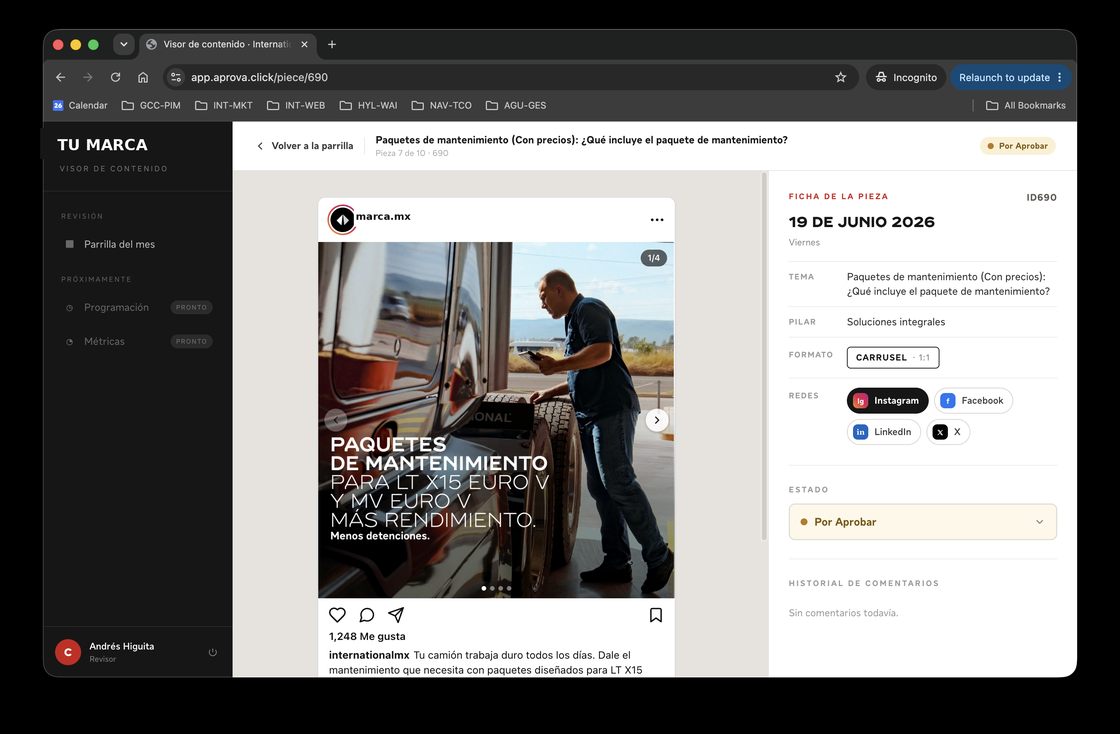
Task: Click the red user avatar C
Action: pos(68,652)
